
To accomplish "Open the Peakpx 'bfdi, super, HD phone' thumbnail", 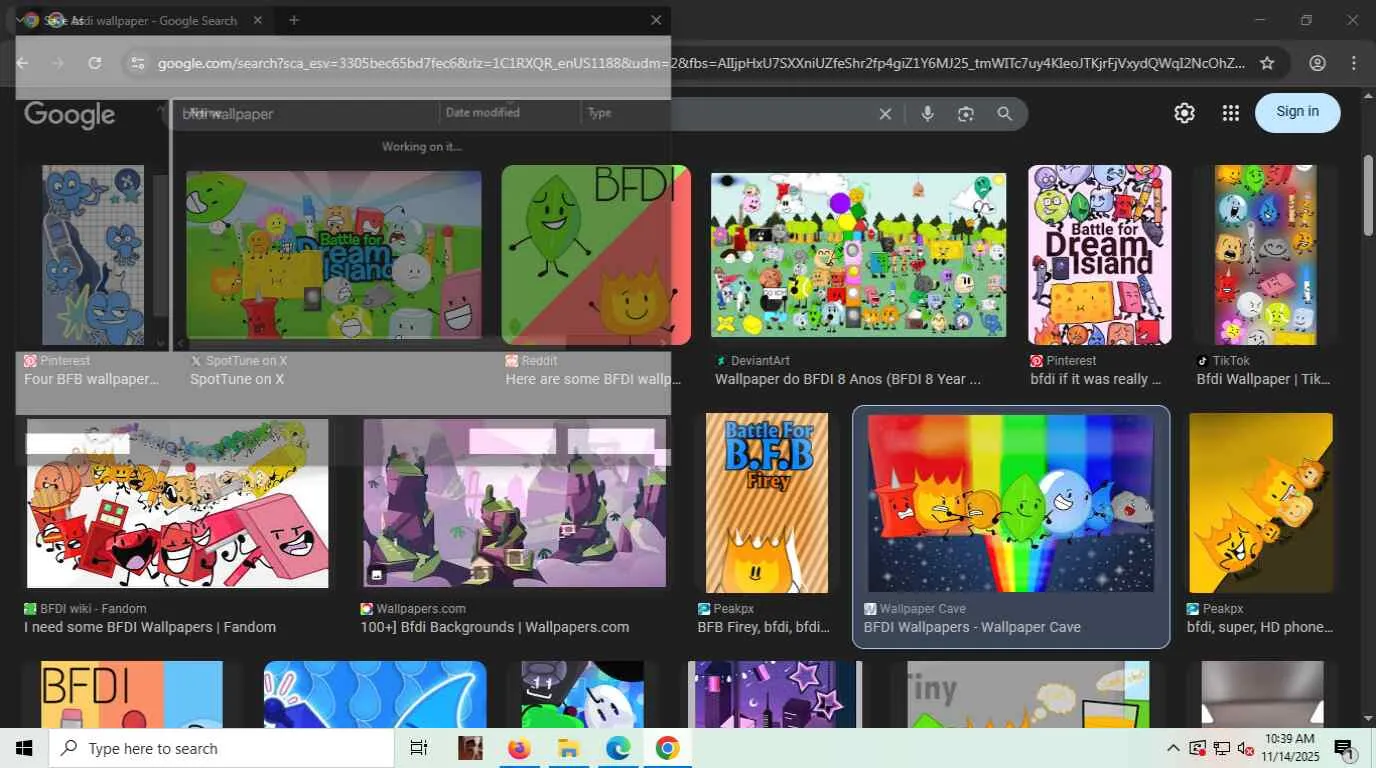I will click(1261, 503).
